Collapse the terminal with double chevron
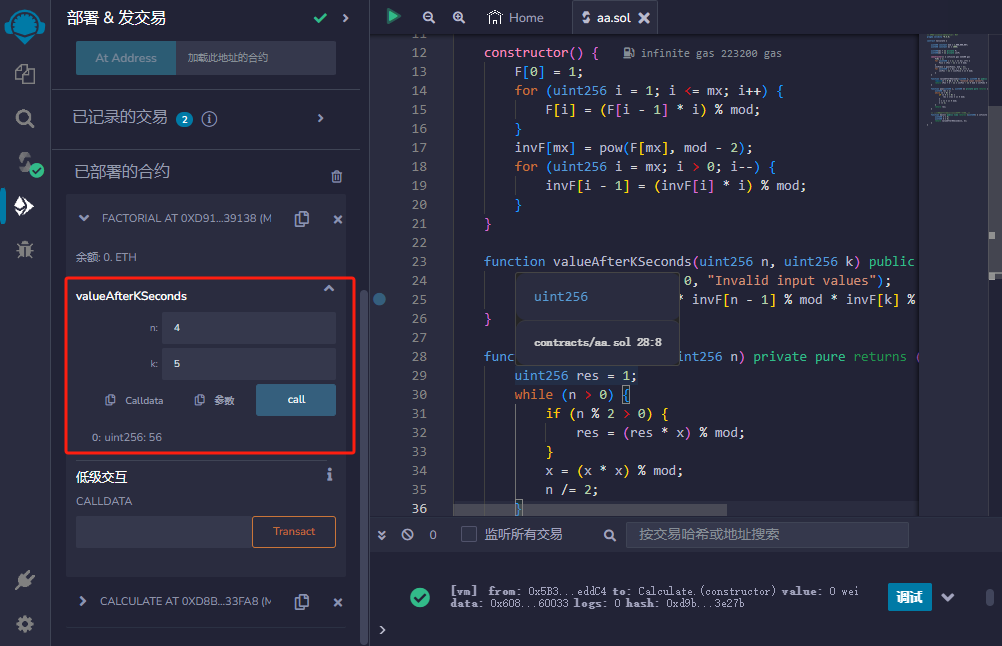Screen dimensions: 1002x646 click(382, 535)
